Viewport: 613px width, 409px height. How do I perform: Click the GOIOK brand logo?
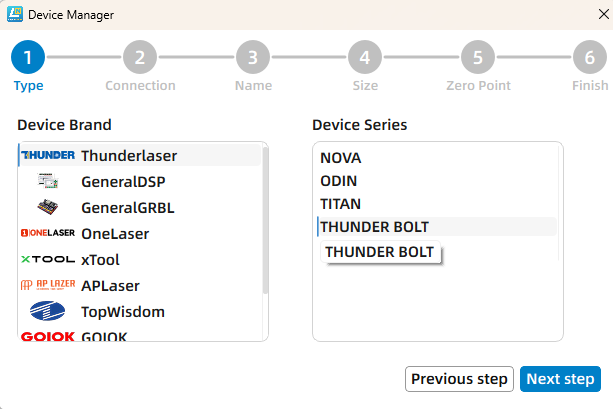(x=47, y=337)
